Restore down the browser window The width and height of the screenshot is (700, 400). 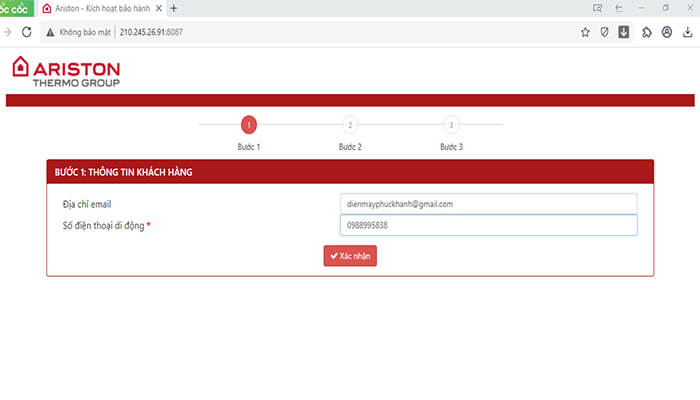[x=666, y=8]
